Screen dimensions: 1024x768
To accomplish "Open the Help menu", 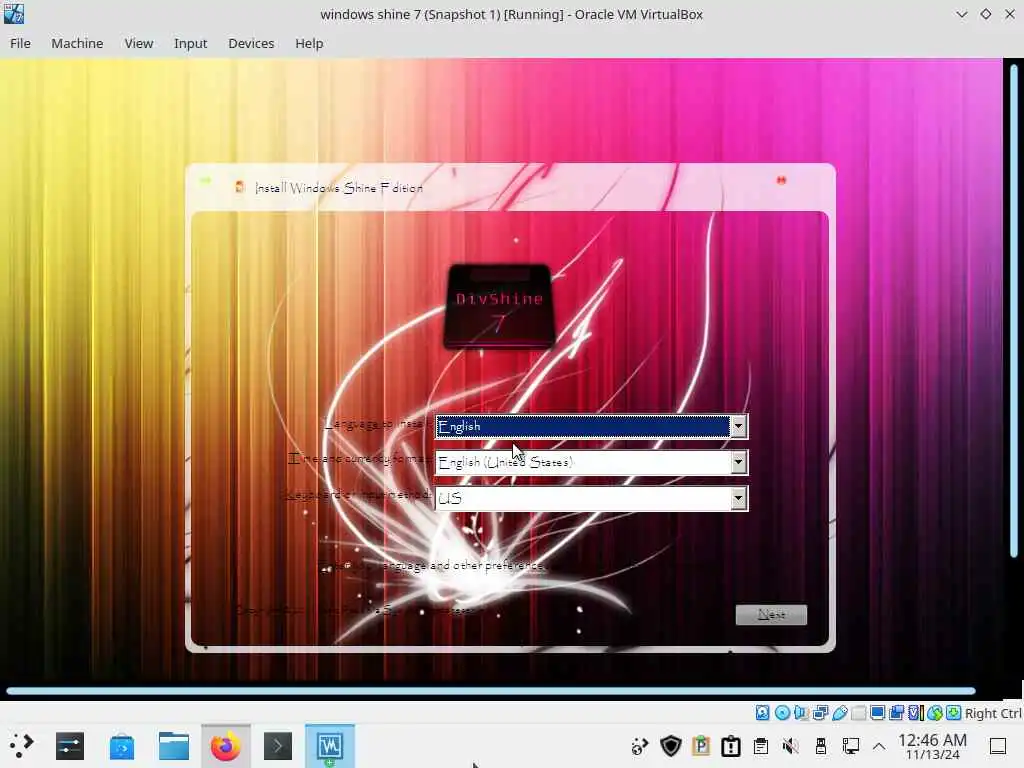I will click(309, 43).
